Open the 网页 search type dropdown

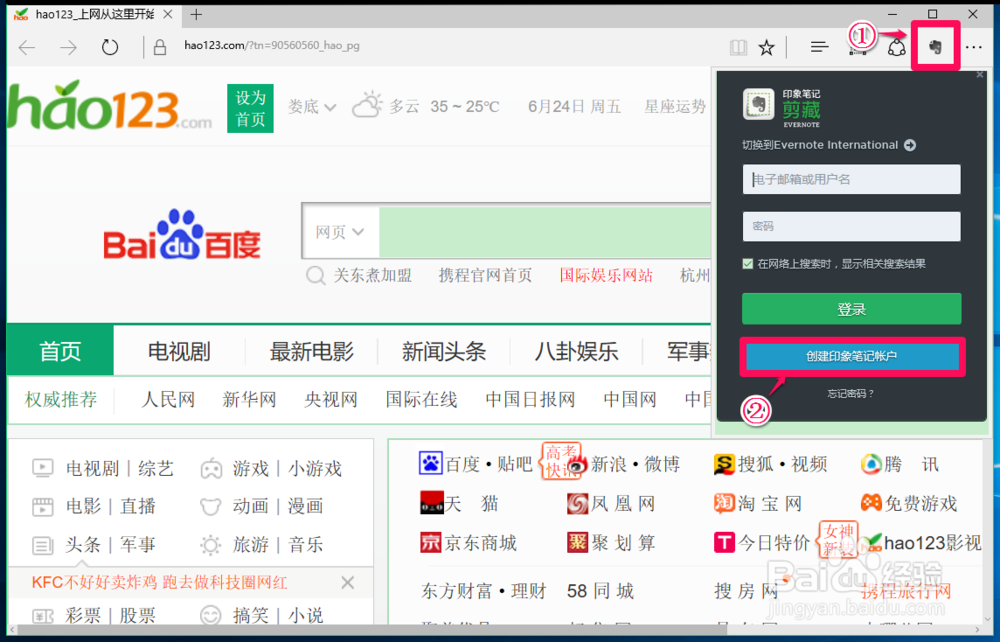point(339,232)
